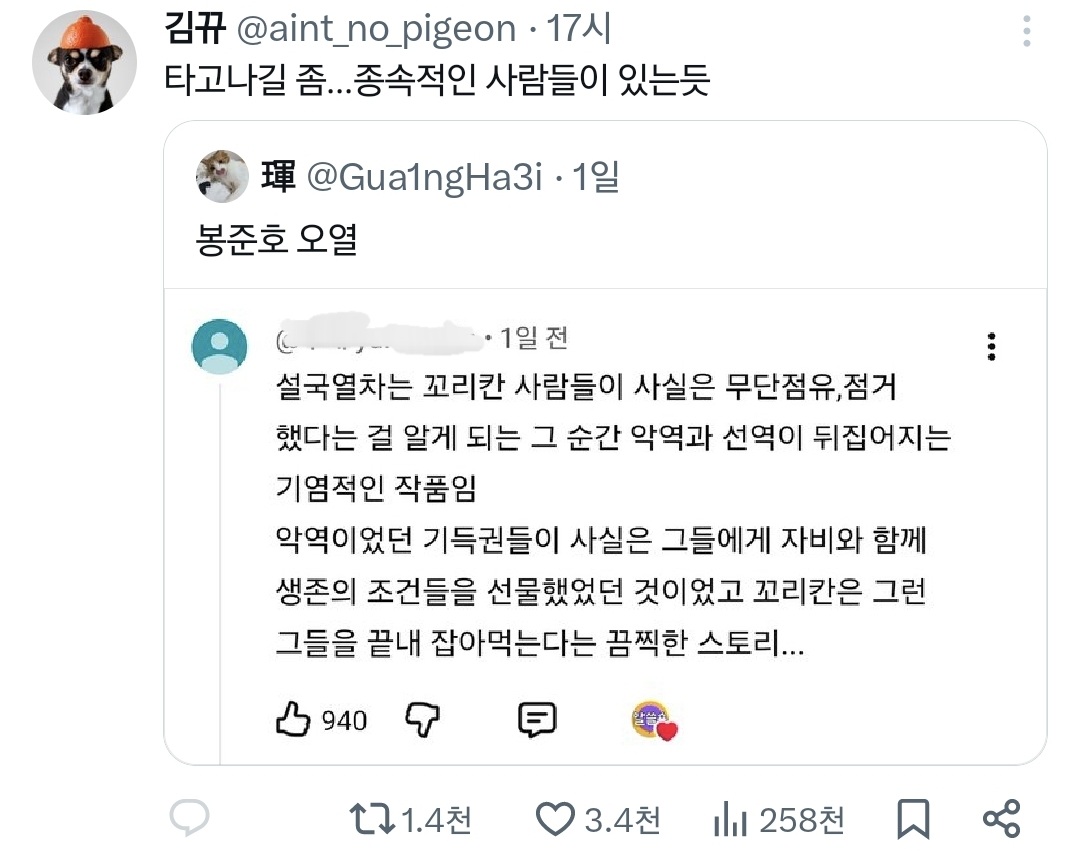Viewport: 1080px width, 856px height.
Task: Open @aint_no_pigeon profile handle
Action: coord(376,30)
